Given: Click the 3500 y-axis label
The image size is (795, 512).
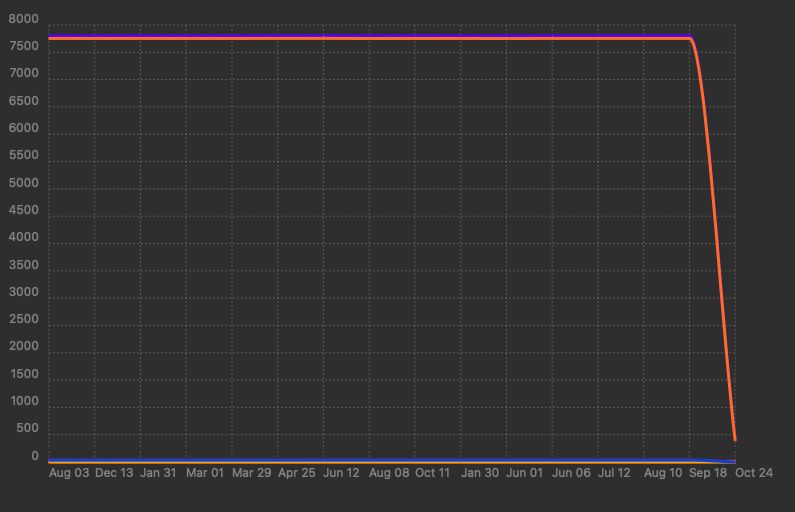Looking at the screenshot, I should pos(23,265).
